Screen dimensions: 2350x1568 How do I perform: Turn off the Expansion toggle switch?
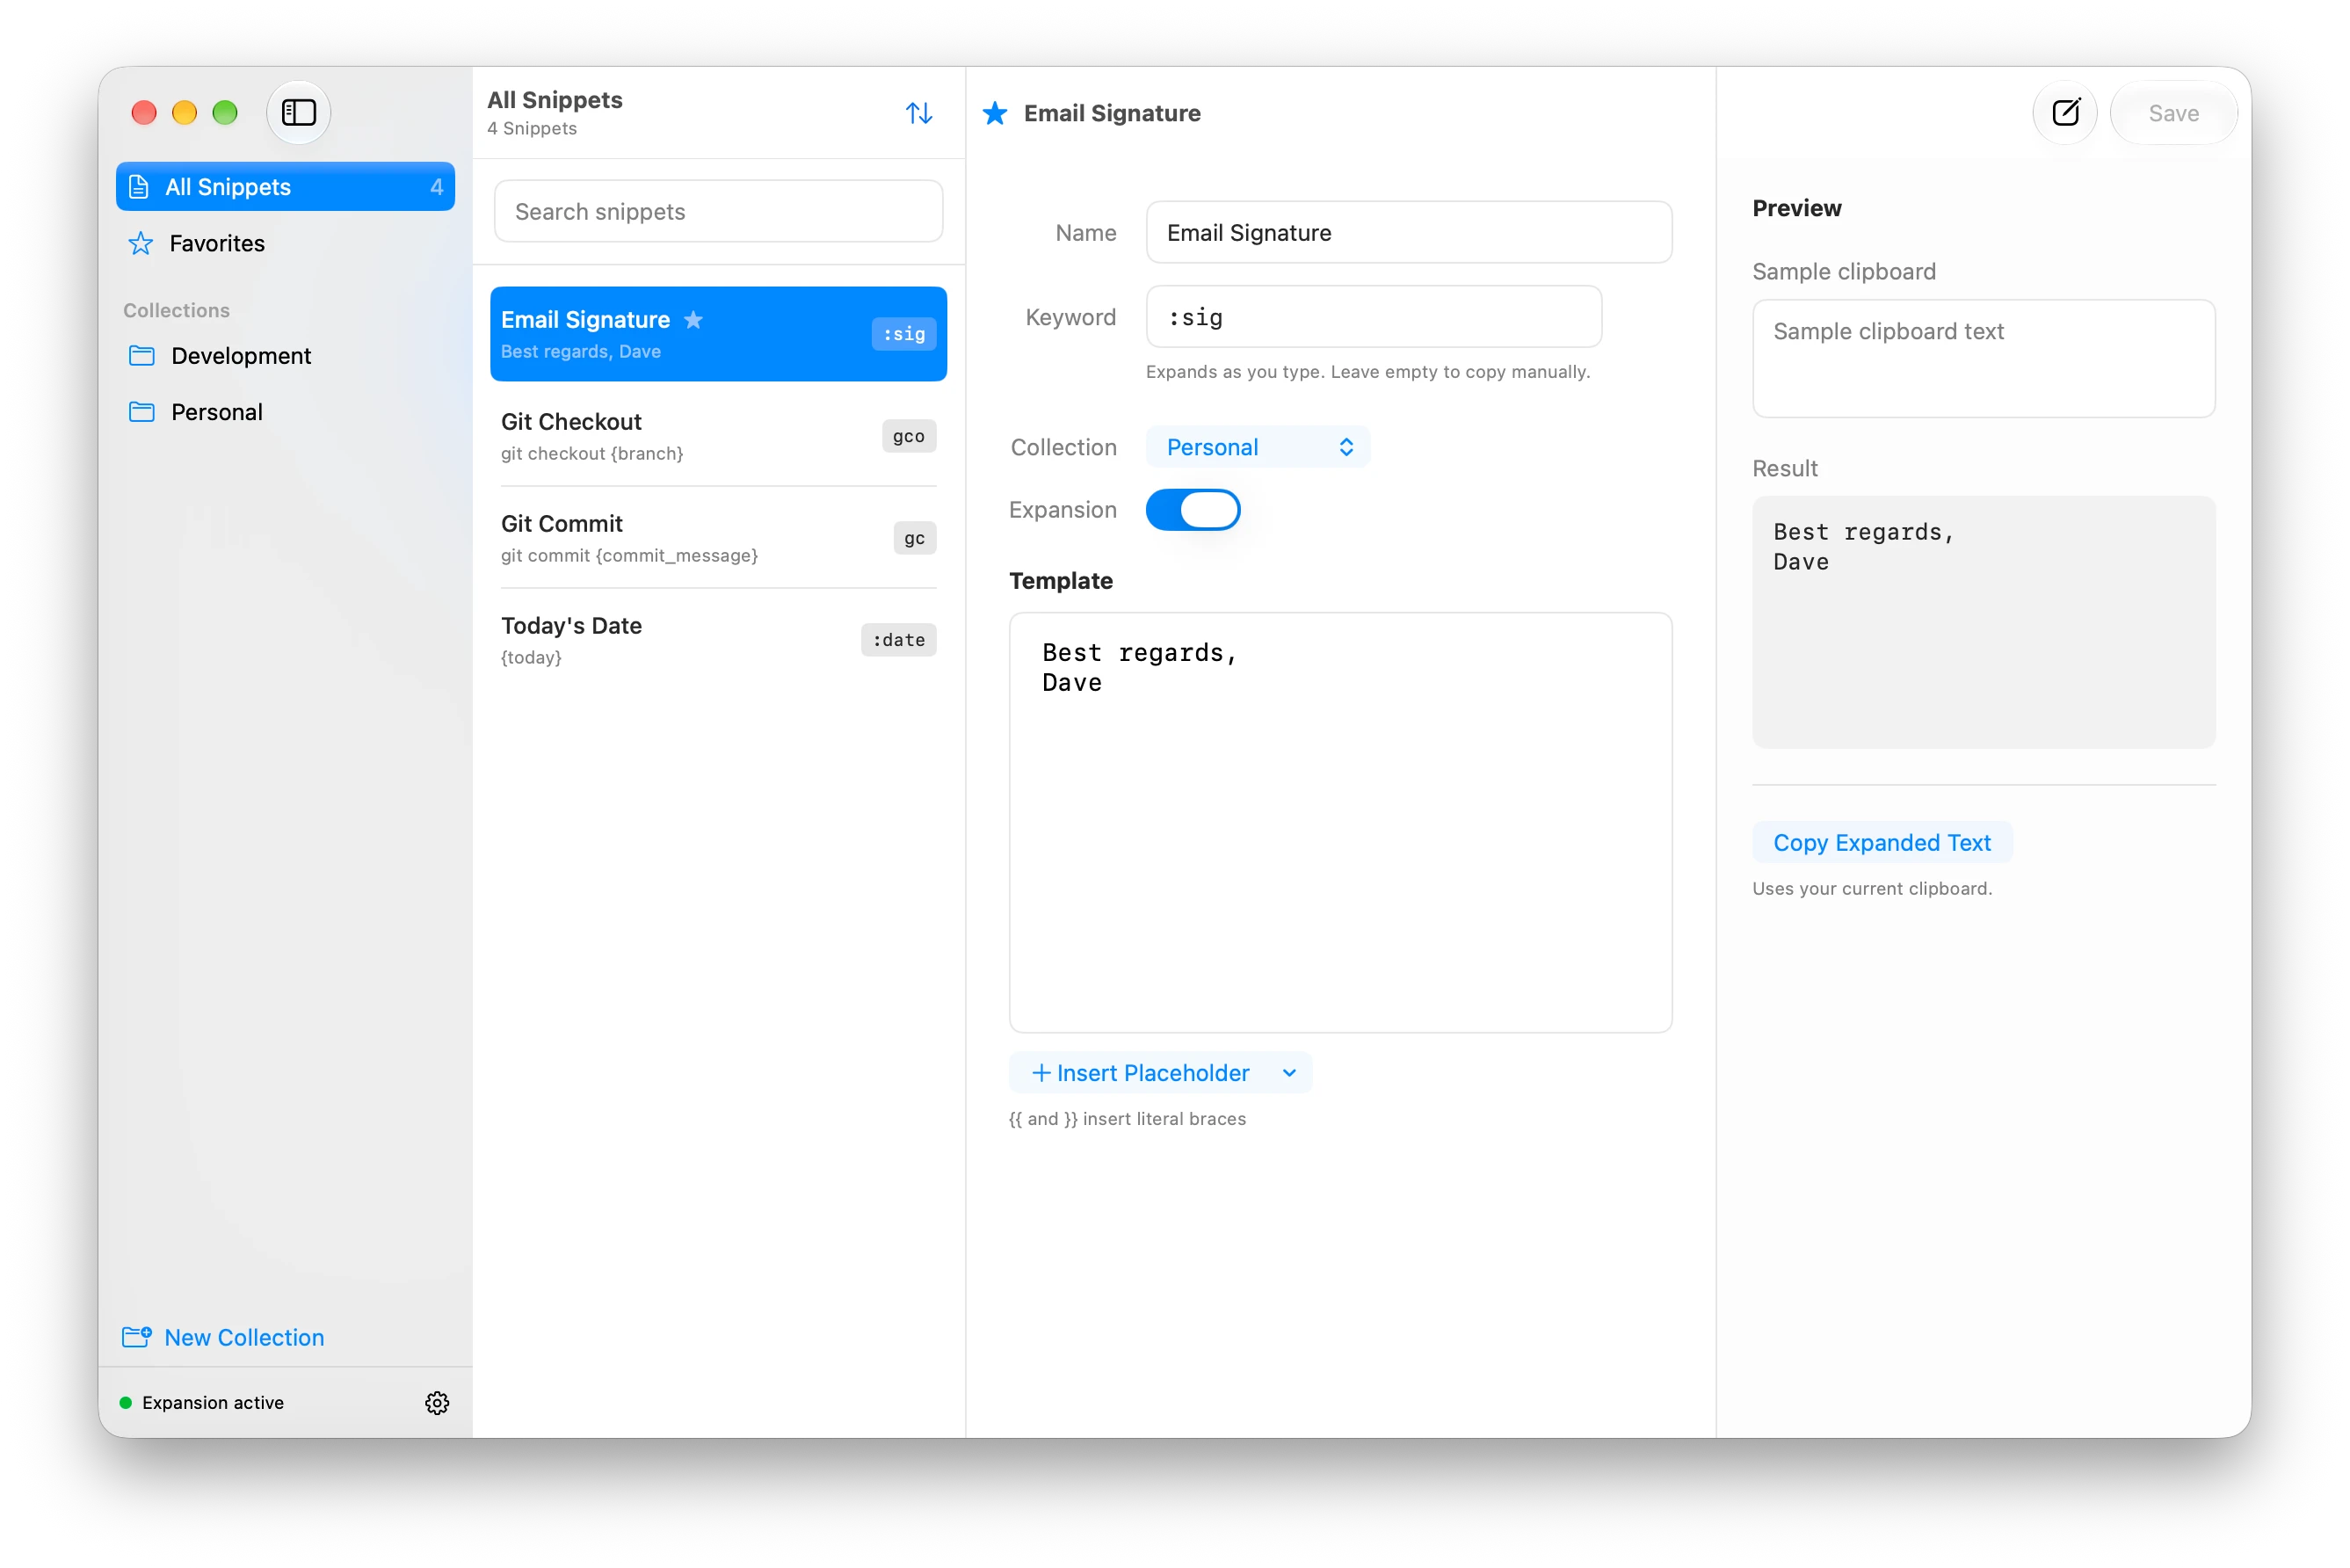pos(1192,509)
